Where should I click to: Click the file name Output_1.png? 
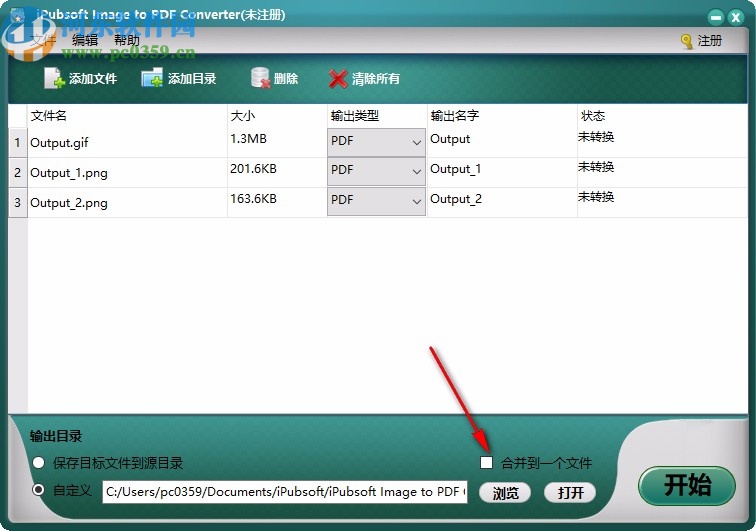tap(69, 173)
